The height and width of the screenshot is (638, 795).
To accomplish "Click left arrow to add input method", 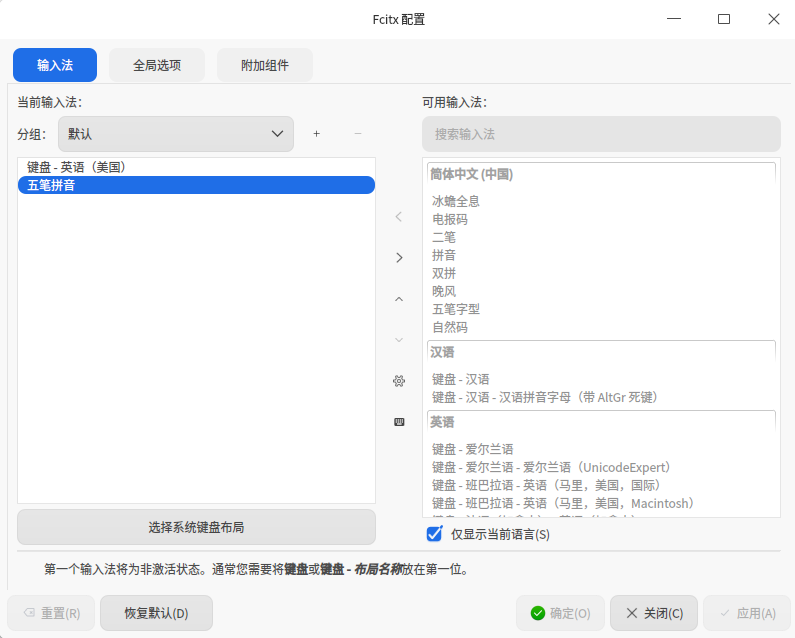I will click(399, 217).
